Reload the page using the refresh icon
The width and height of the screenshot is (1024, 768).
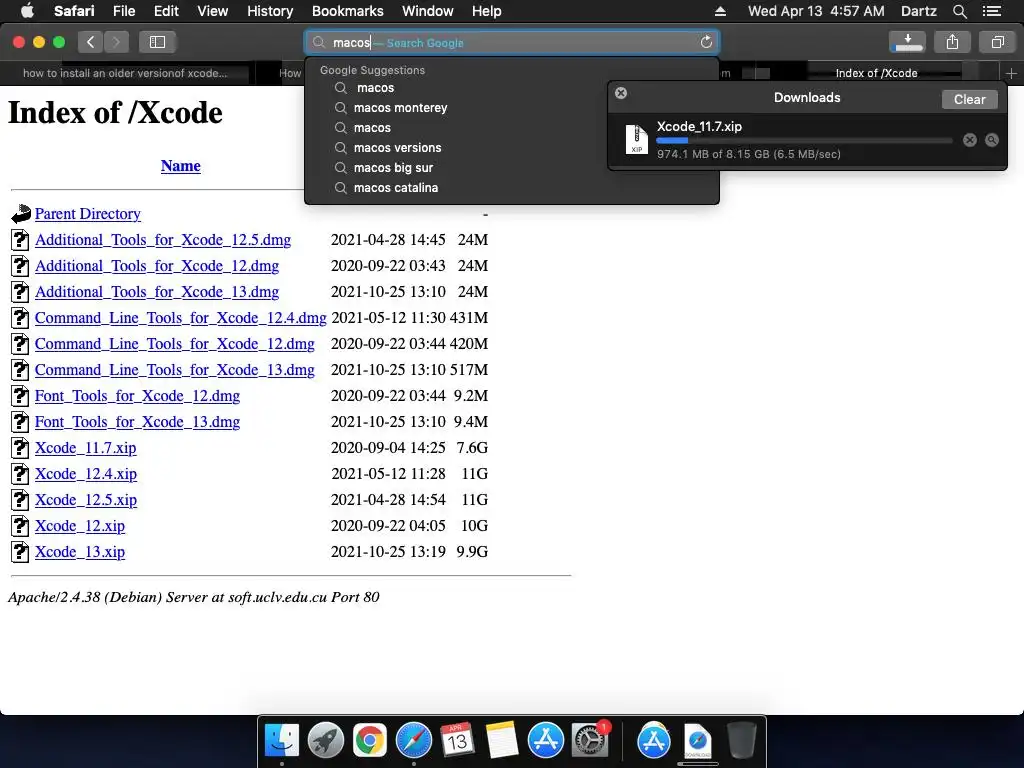(706, 42)
